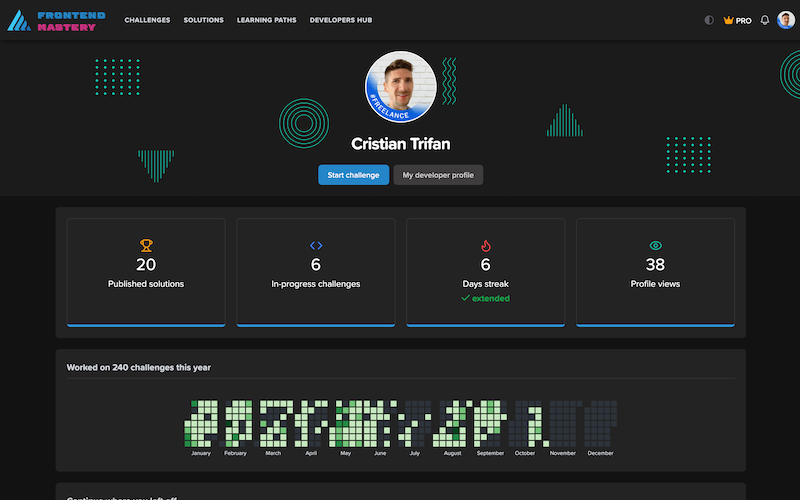The height and width of the screenshot is (500, 800).
Task: Go to Learning Paths
Action: point(267,20)
